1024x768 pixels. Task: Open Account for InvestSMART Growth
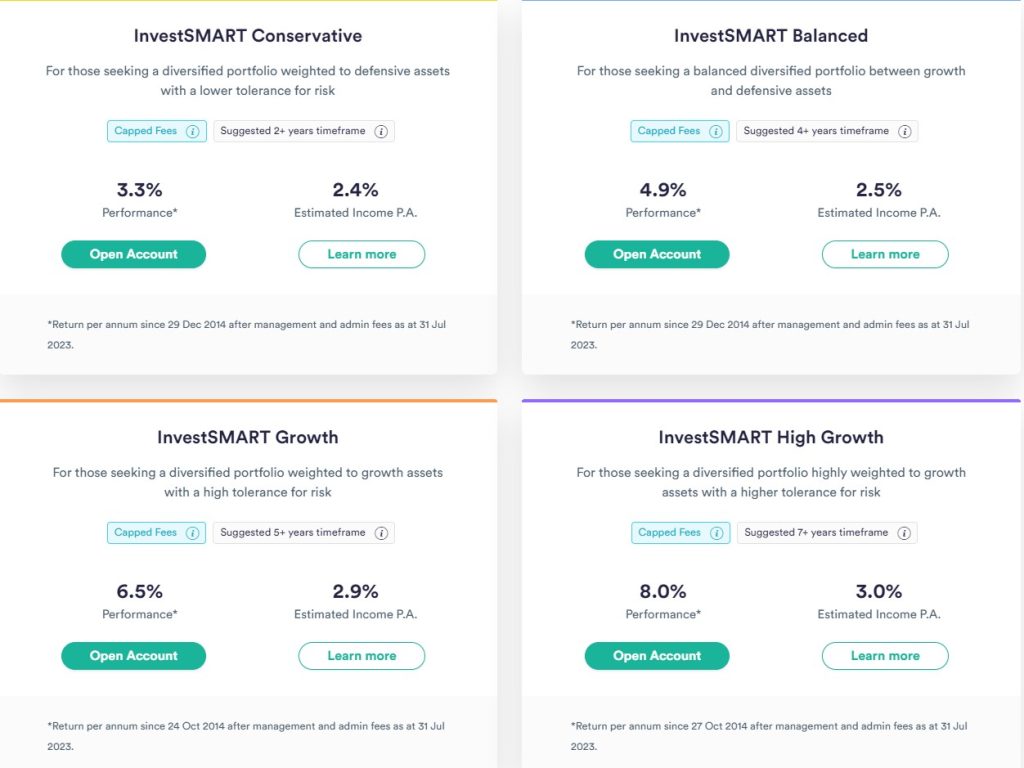coord(133,656)
